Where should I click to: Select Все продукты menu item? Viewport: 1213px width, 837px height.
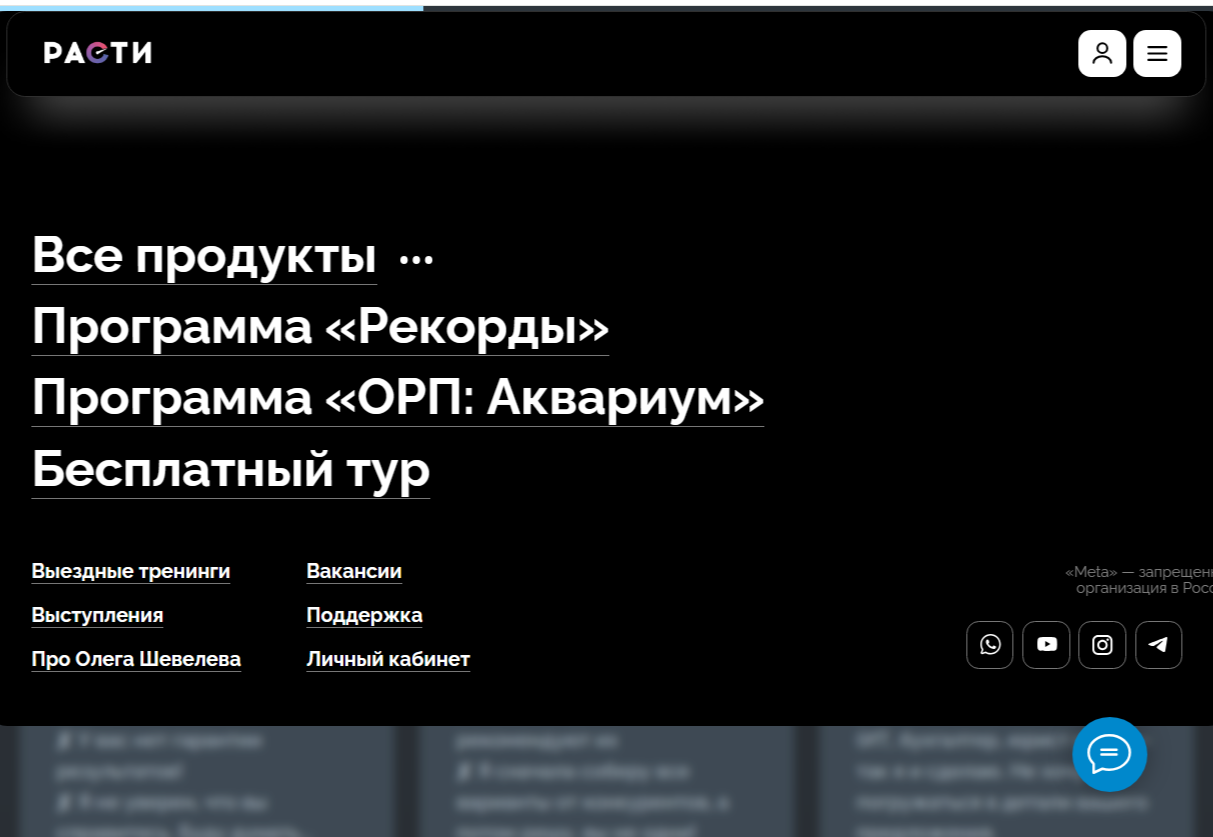coord(204,255)
